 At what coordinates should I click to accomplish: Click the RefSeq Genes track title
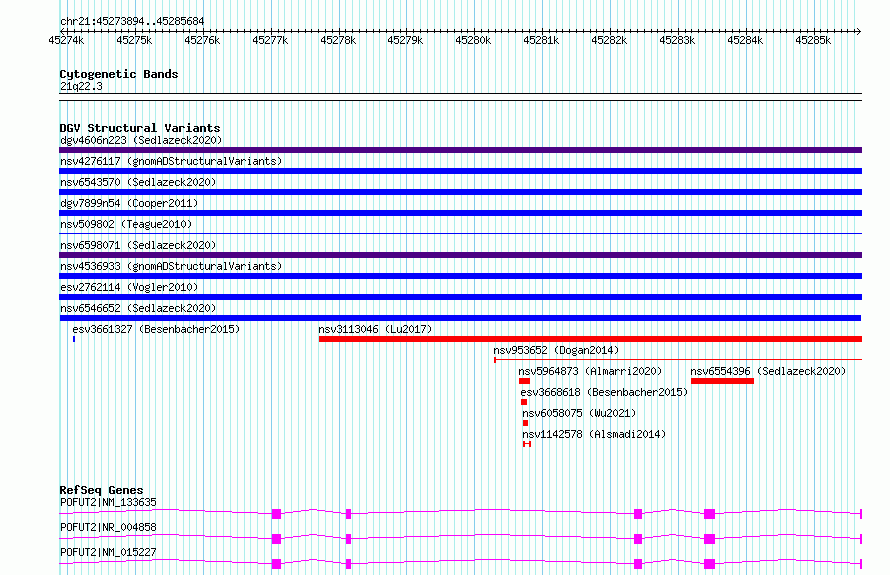pyautogui.click(x=101, y=490)
